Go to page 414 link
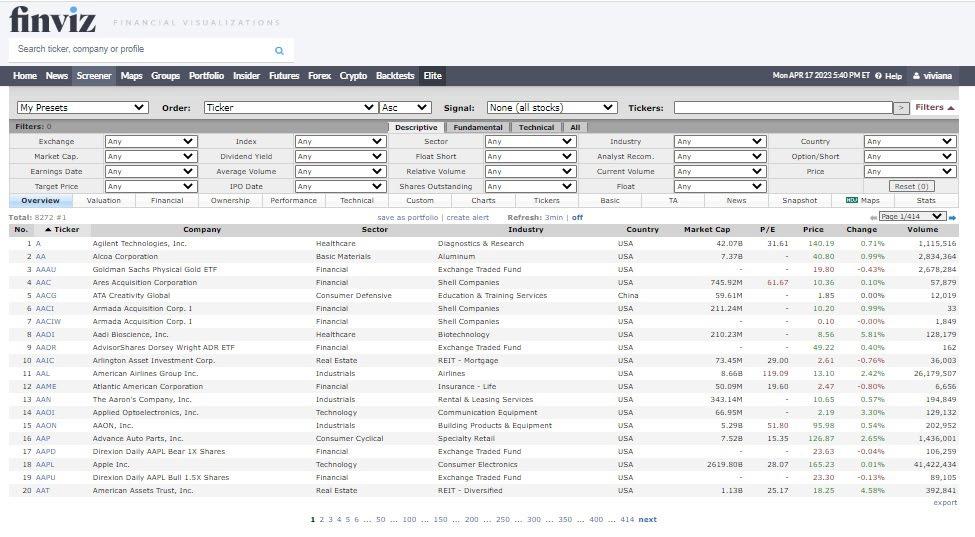975x537 pixels. tap(627, 520)
